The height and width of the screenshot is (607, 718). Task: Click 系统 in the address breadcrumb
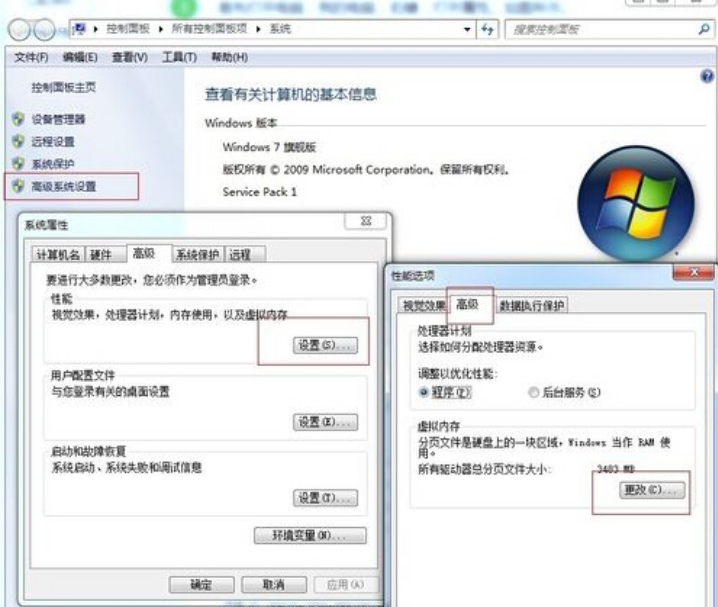[280, 29]
